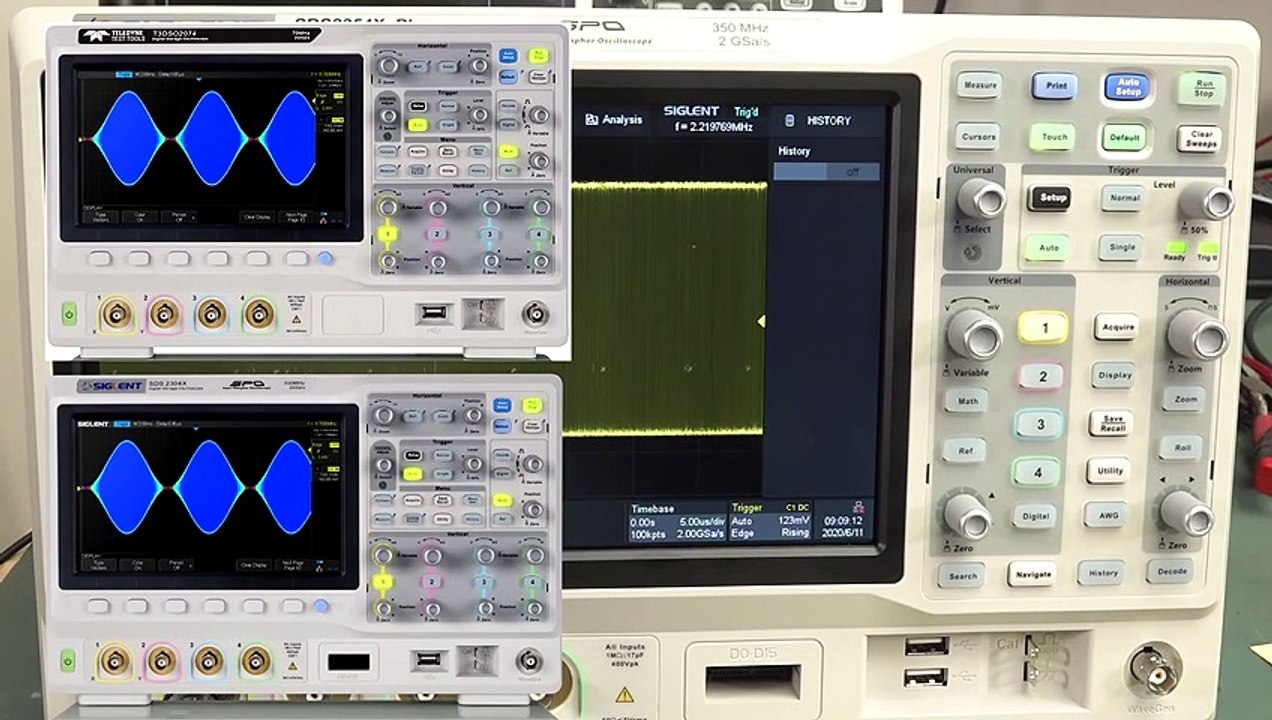Select the Clear Sweeps button
The width and height of the screenshot is (1272, 720).
tap(1200, 139)
